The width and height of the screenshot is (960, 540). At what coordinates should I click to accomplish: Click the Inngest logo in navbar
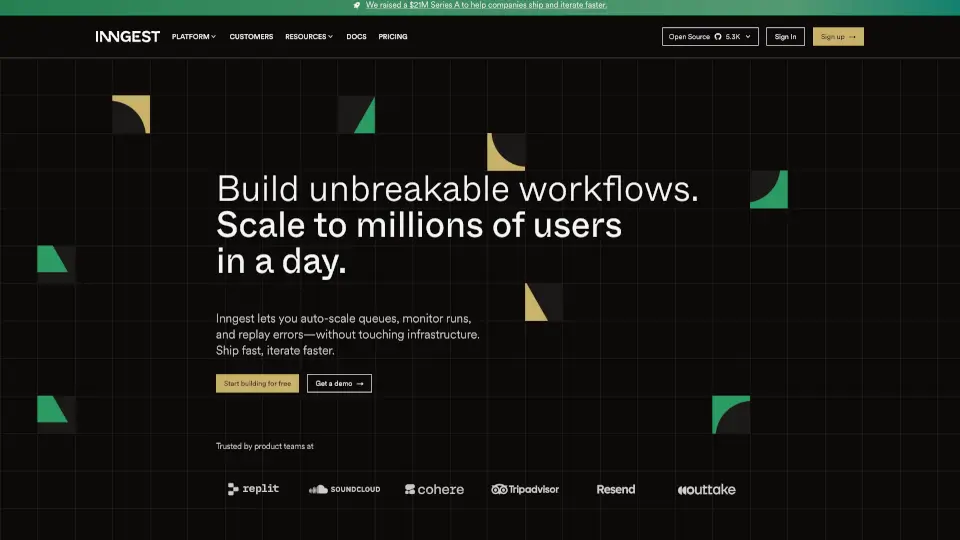127,37
